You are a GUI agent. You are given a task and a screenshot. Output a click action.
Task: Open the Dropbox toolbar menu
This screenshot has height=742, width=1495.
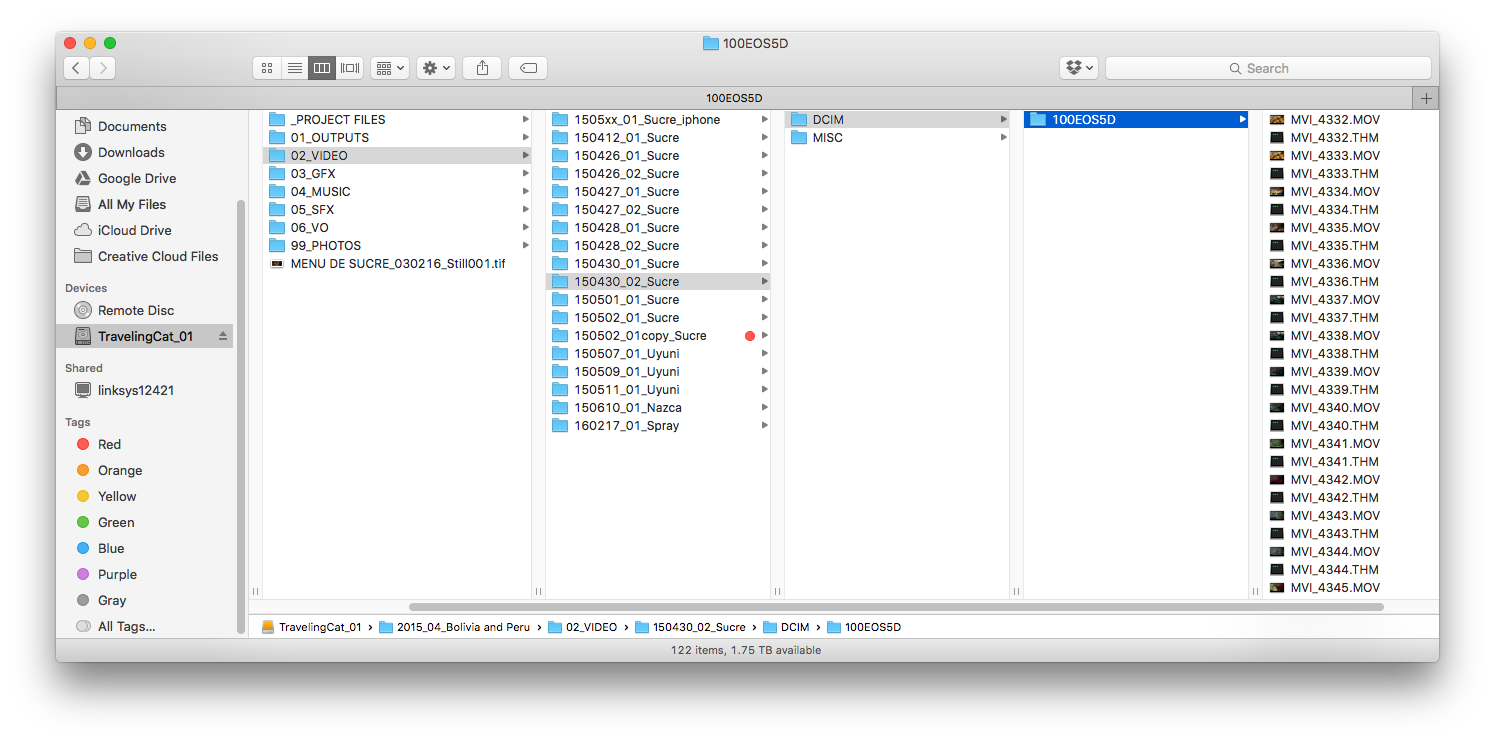coord(1079,68)
